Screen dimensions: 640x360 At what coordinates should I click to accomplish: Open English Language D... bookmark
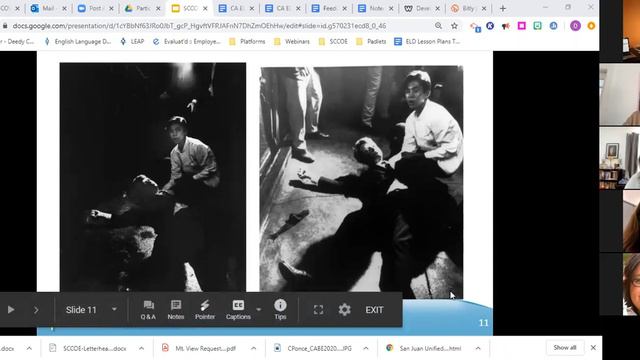(x=78, y=42)
